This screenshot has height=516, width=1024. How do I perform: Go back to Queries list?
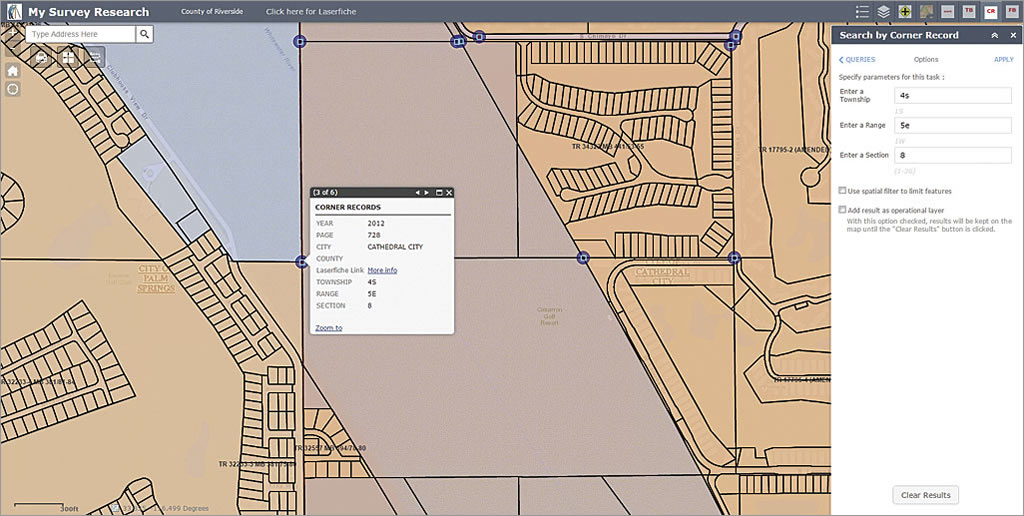[857, 60]
